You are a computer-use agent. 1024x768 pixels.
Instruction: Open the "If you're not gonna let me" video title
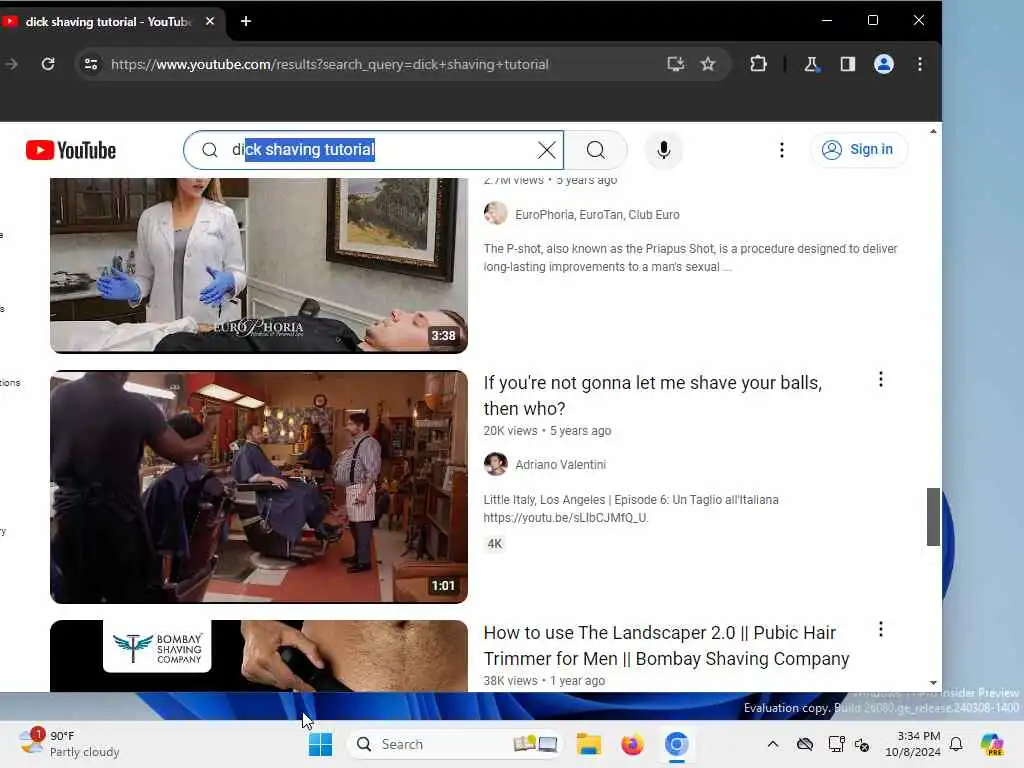tap(652, 395)
